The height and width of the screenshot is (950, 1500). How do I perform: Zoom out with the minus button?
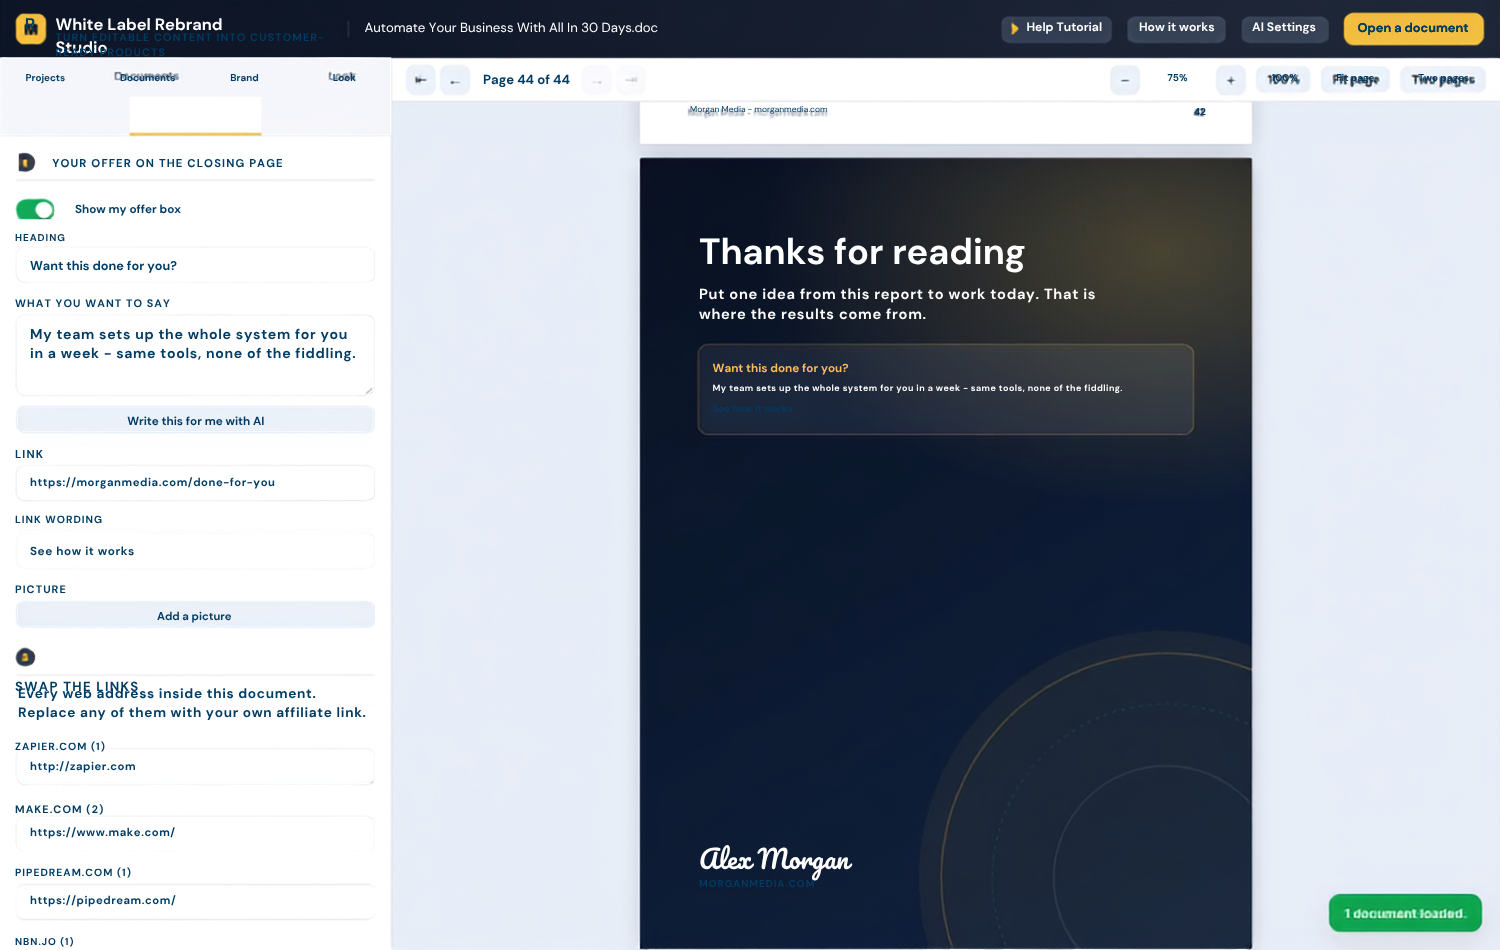pyautogui.click(x=1125, y=80)
